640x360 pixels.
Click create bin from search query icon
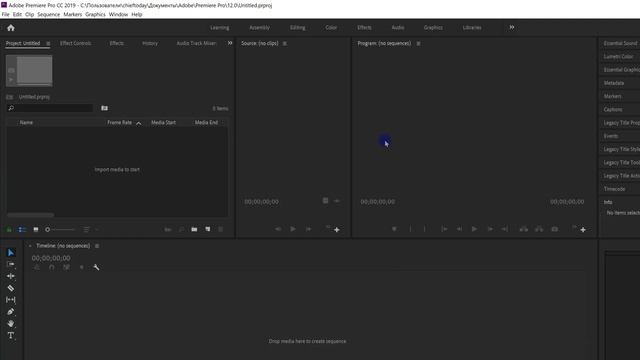point(104,108)
